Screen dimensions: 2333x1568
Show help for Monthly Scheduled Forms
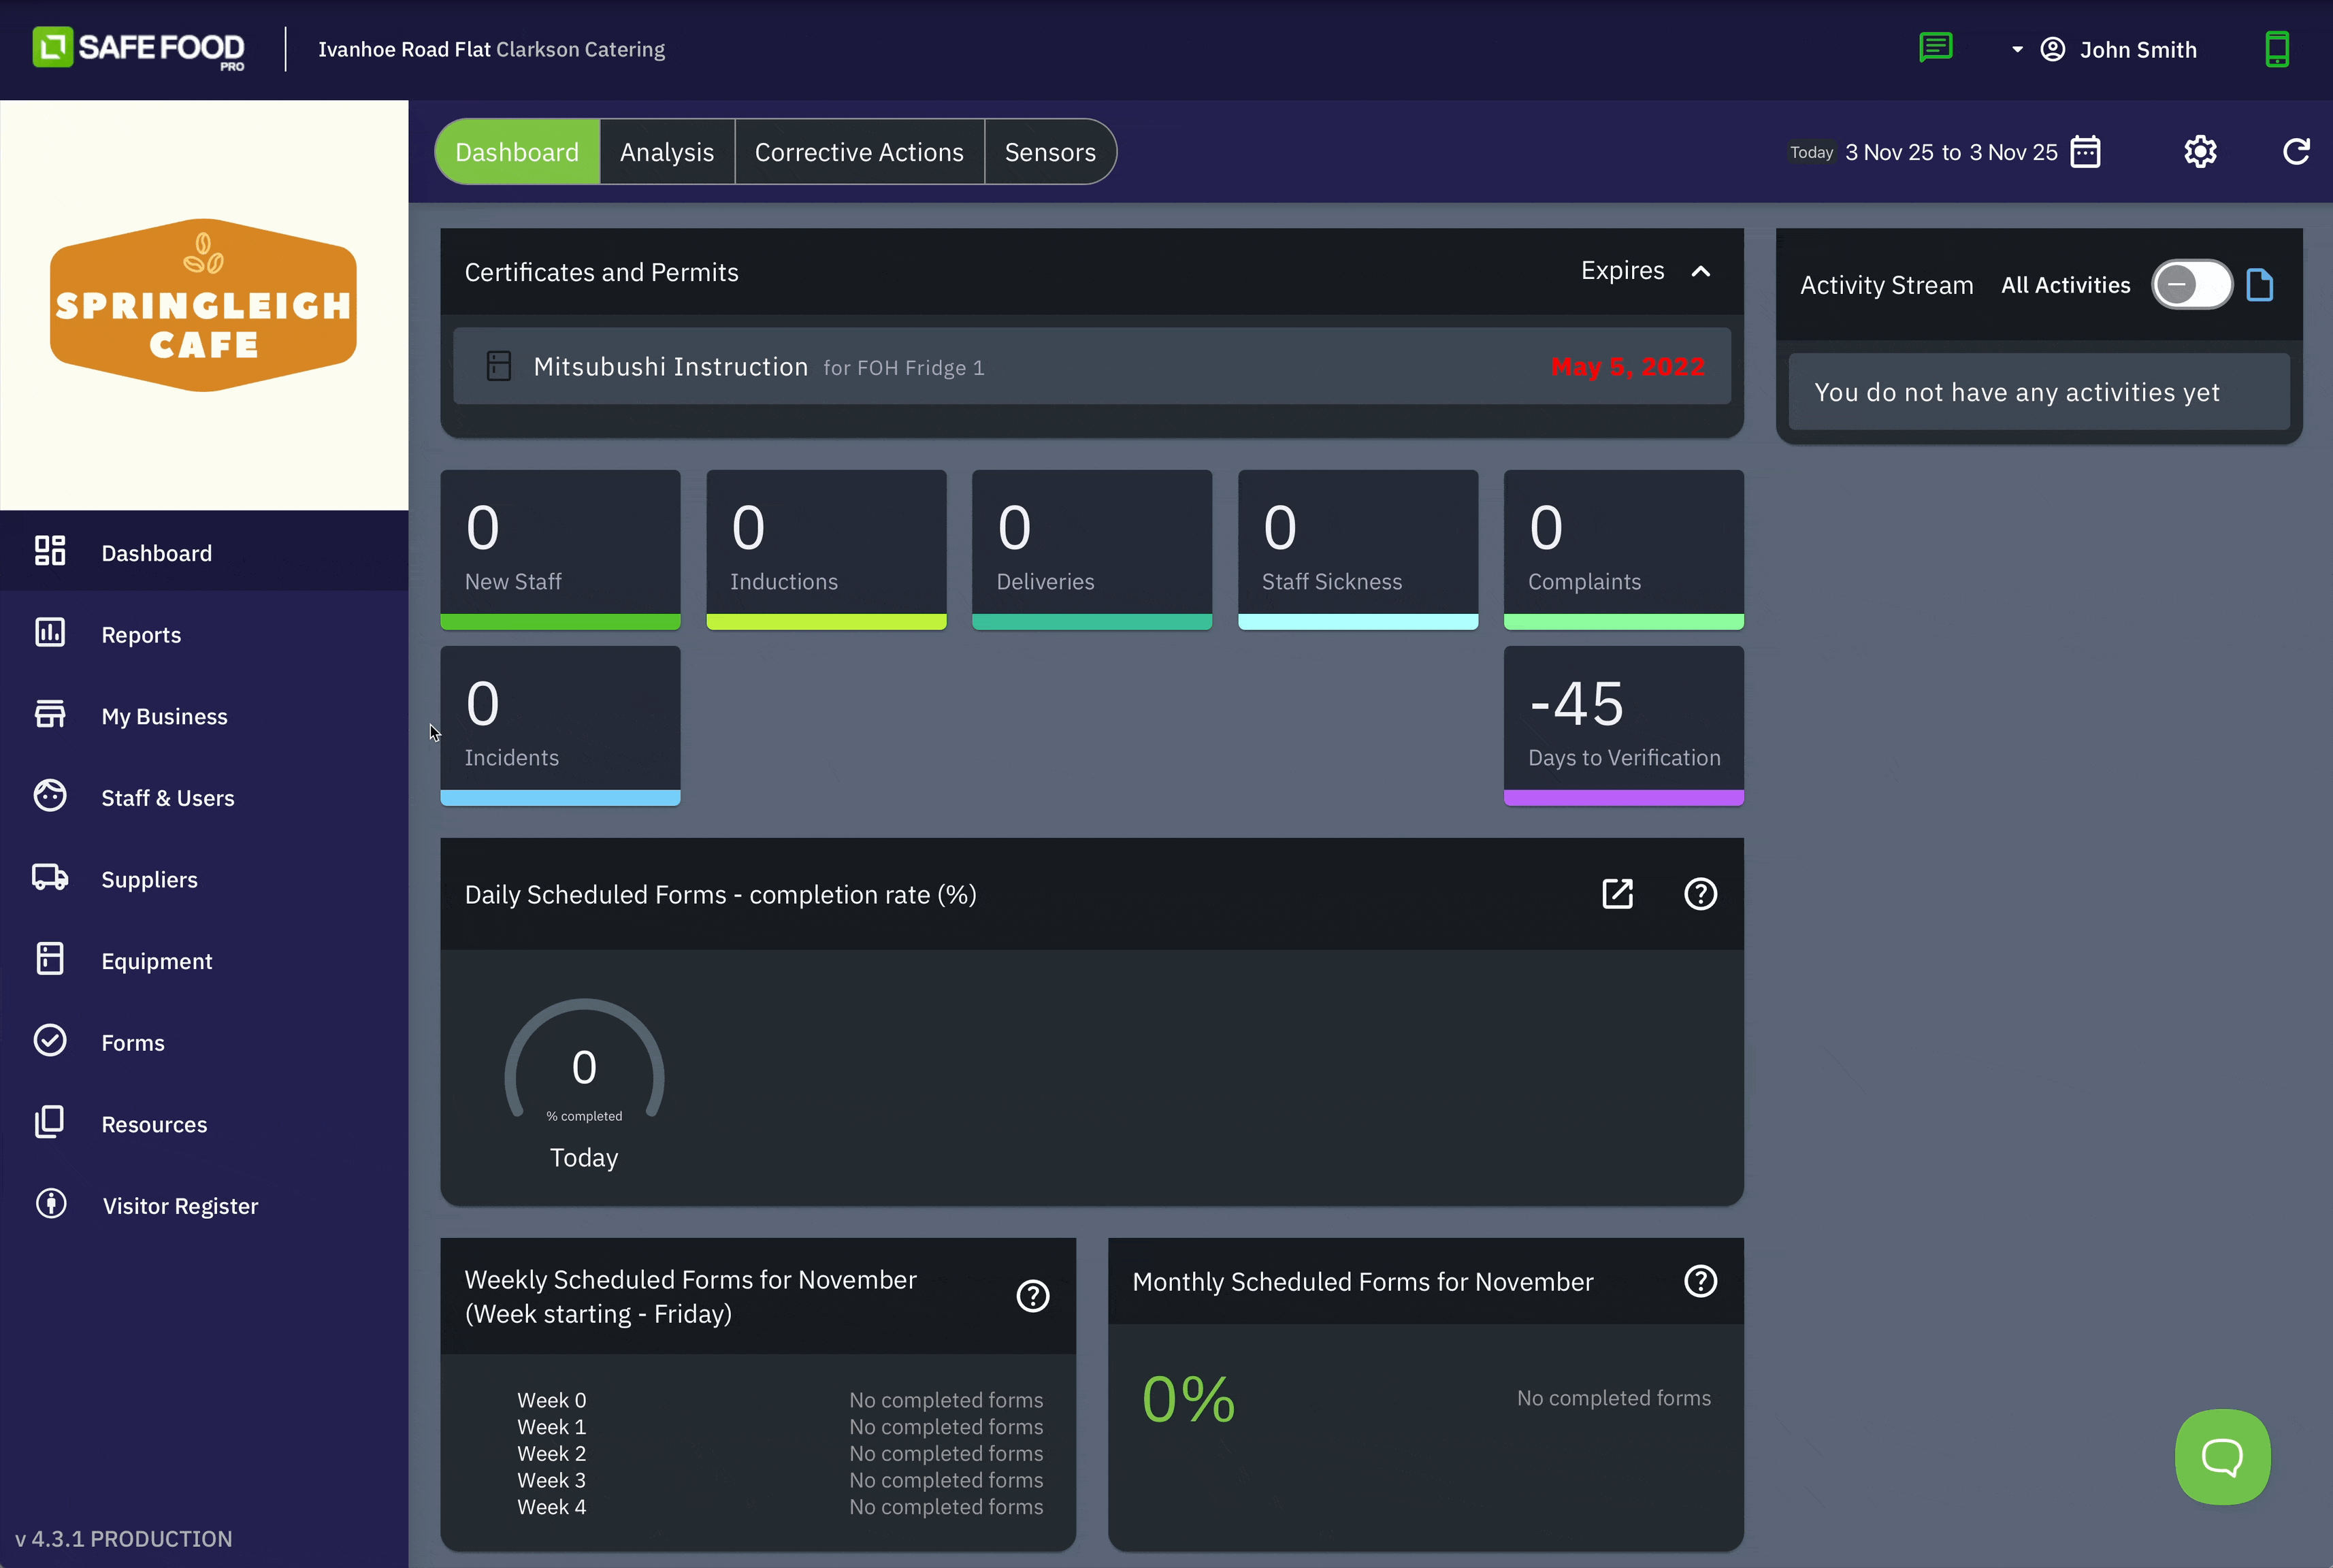pos(1700,1281)
